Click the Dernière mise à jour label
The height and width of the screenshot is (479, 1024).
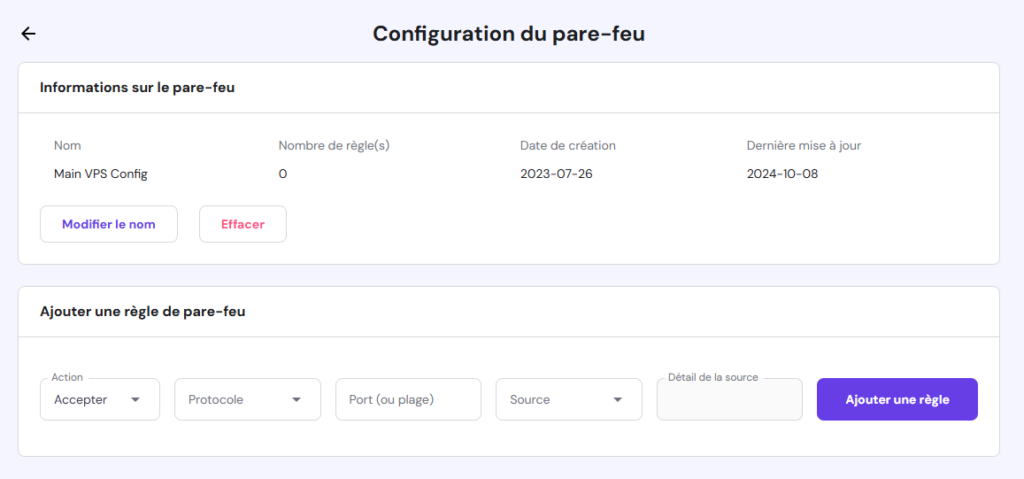point(804,145)
